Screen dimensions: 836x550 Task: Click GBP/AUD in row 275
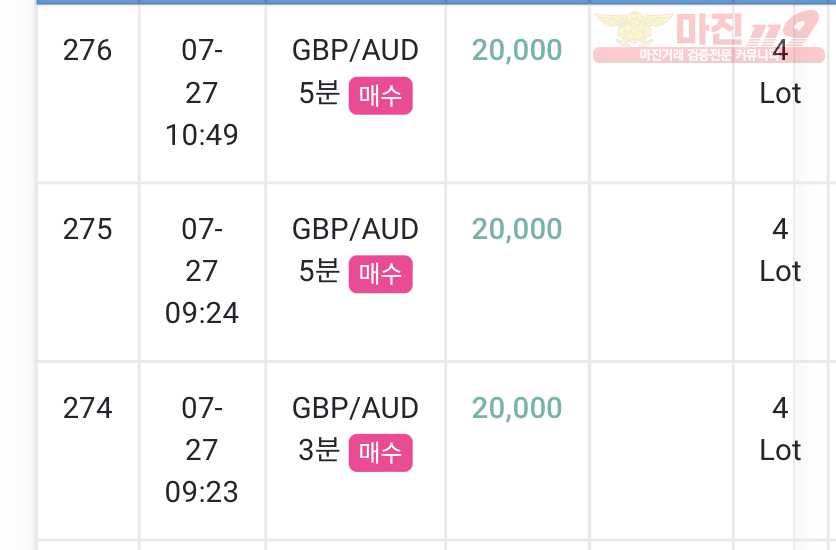(355, 229)
